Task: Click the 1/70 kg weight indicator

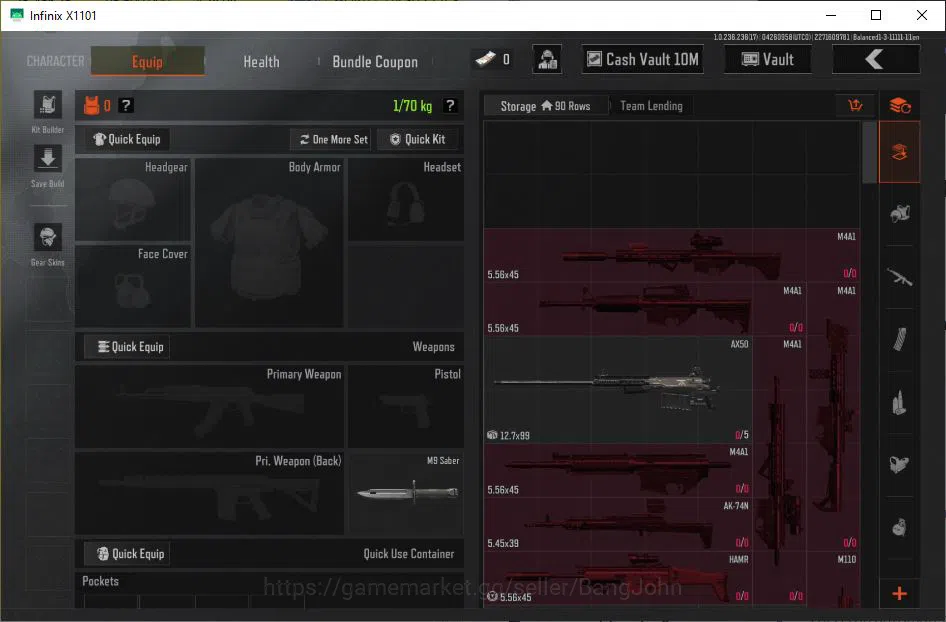Action: (x=412, y=106)
